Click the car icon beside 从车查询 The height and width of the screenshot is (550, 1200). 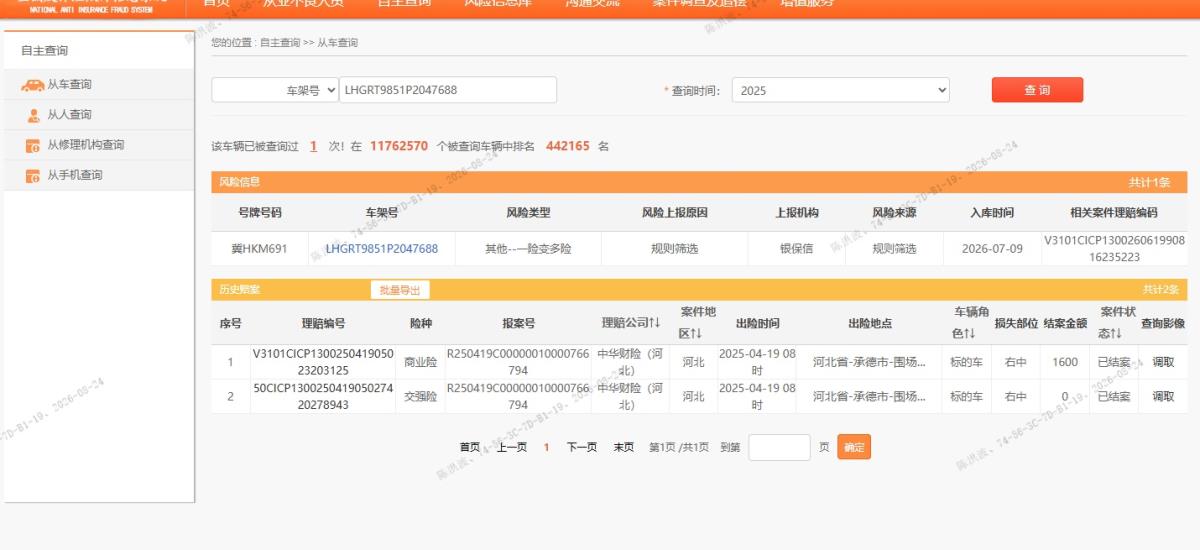33,85
